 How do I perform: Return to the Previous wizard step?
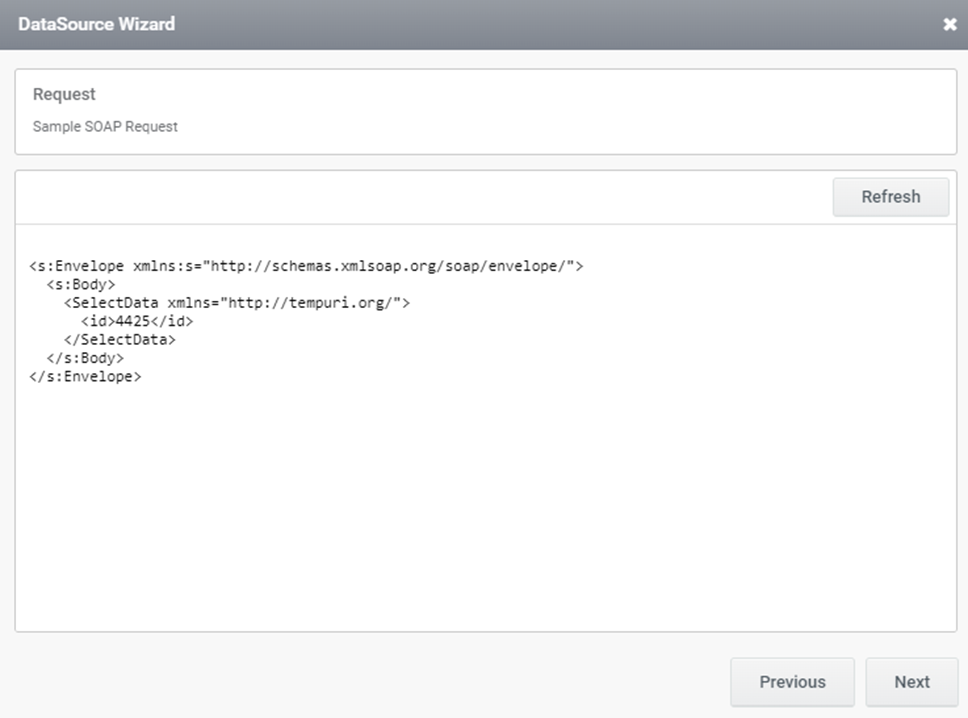click(x=792, y=682)
